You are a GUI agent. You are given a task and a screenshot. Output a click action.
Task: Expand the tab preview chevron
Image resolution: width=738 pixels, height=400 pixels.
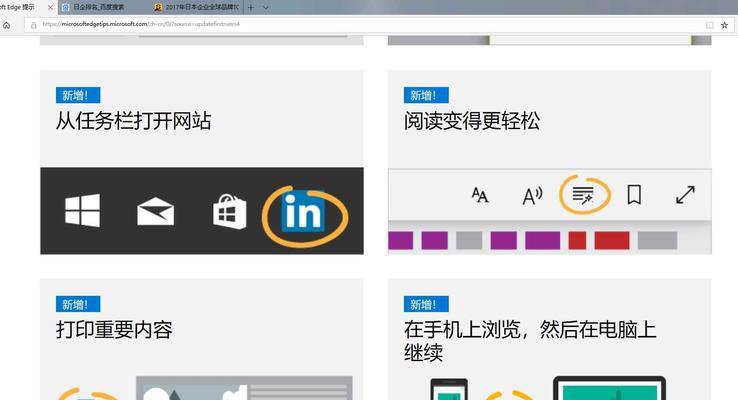(265, 8)
